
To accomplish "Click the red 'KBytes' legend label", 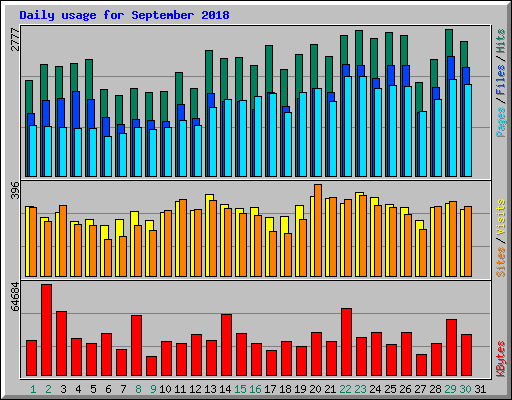I will click(501, 359).
